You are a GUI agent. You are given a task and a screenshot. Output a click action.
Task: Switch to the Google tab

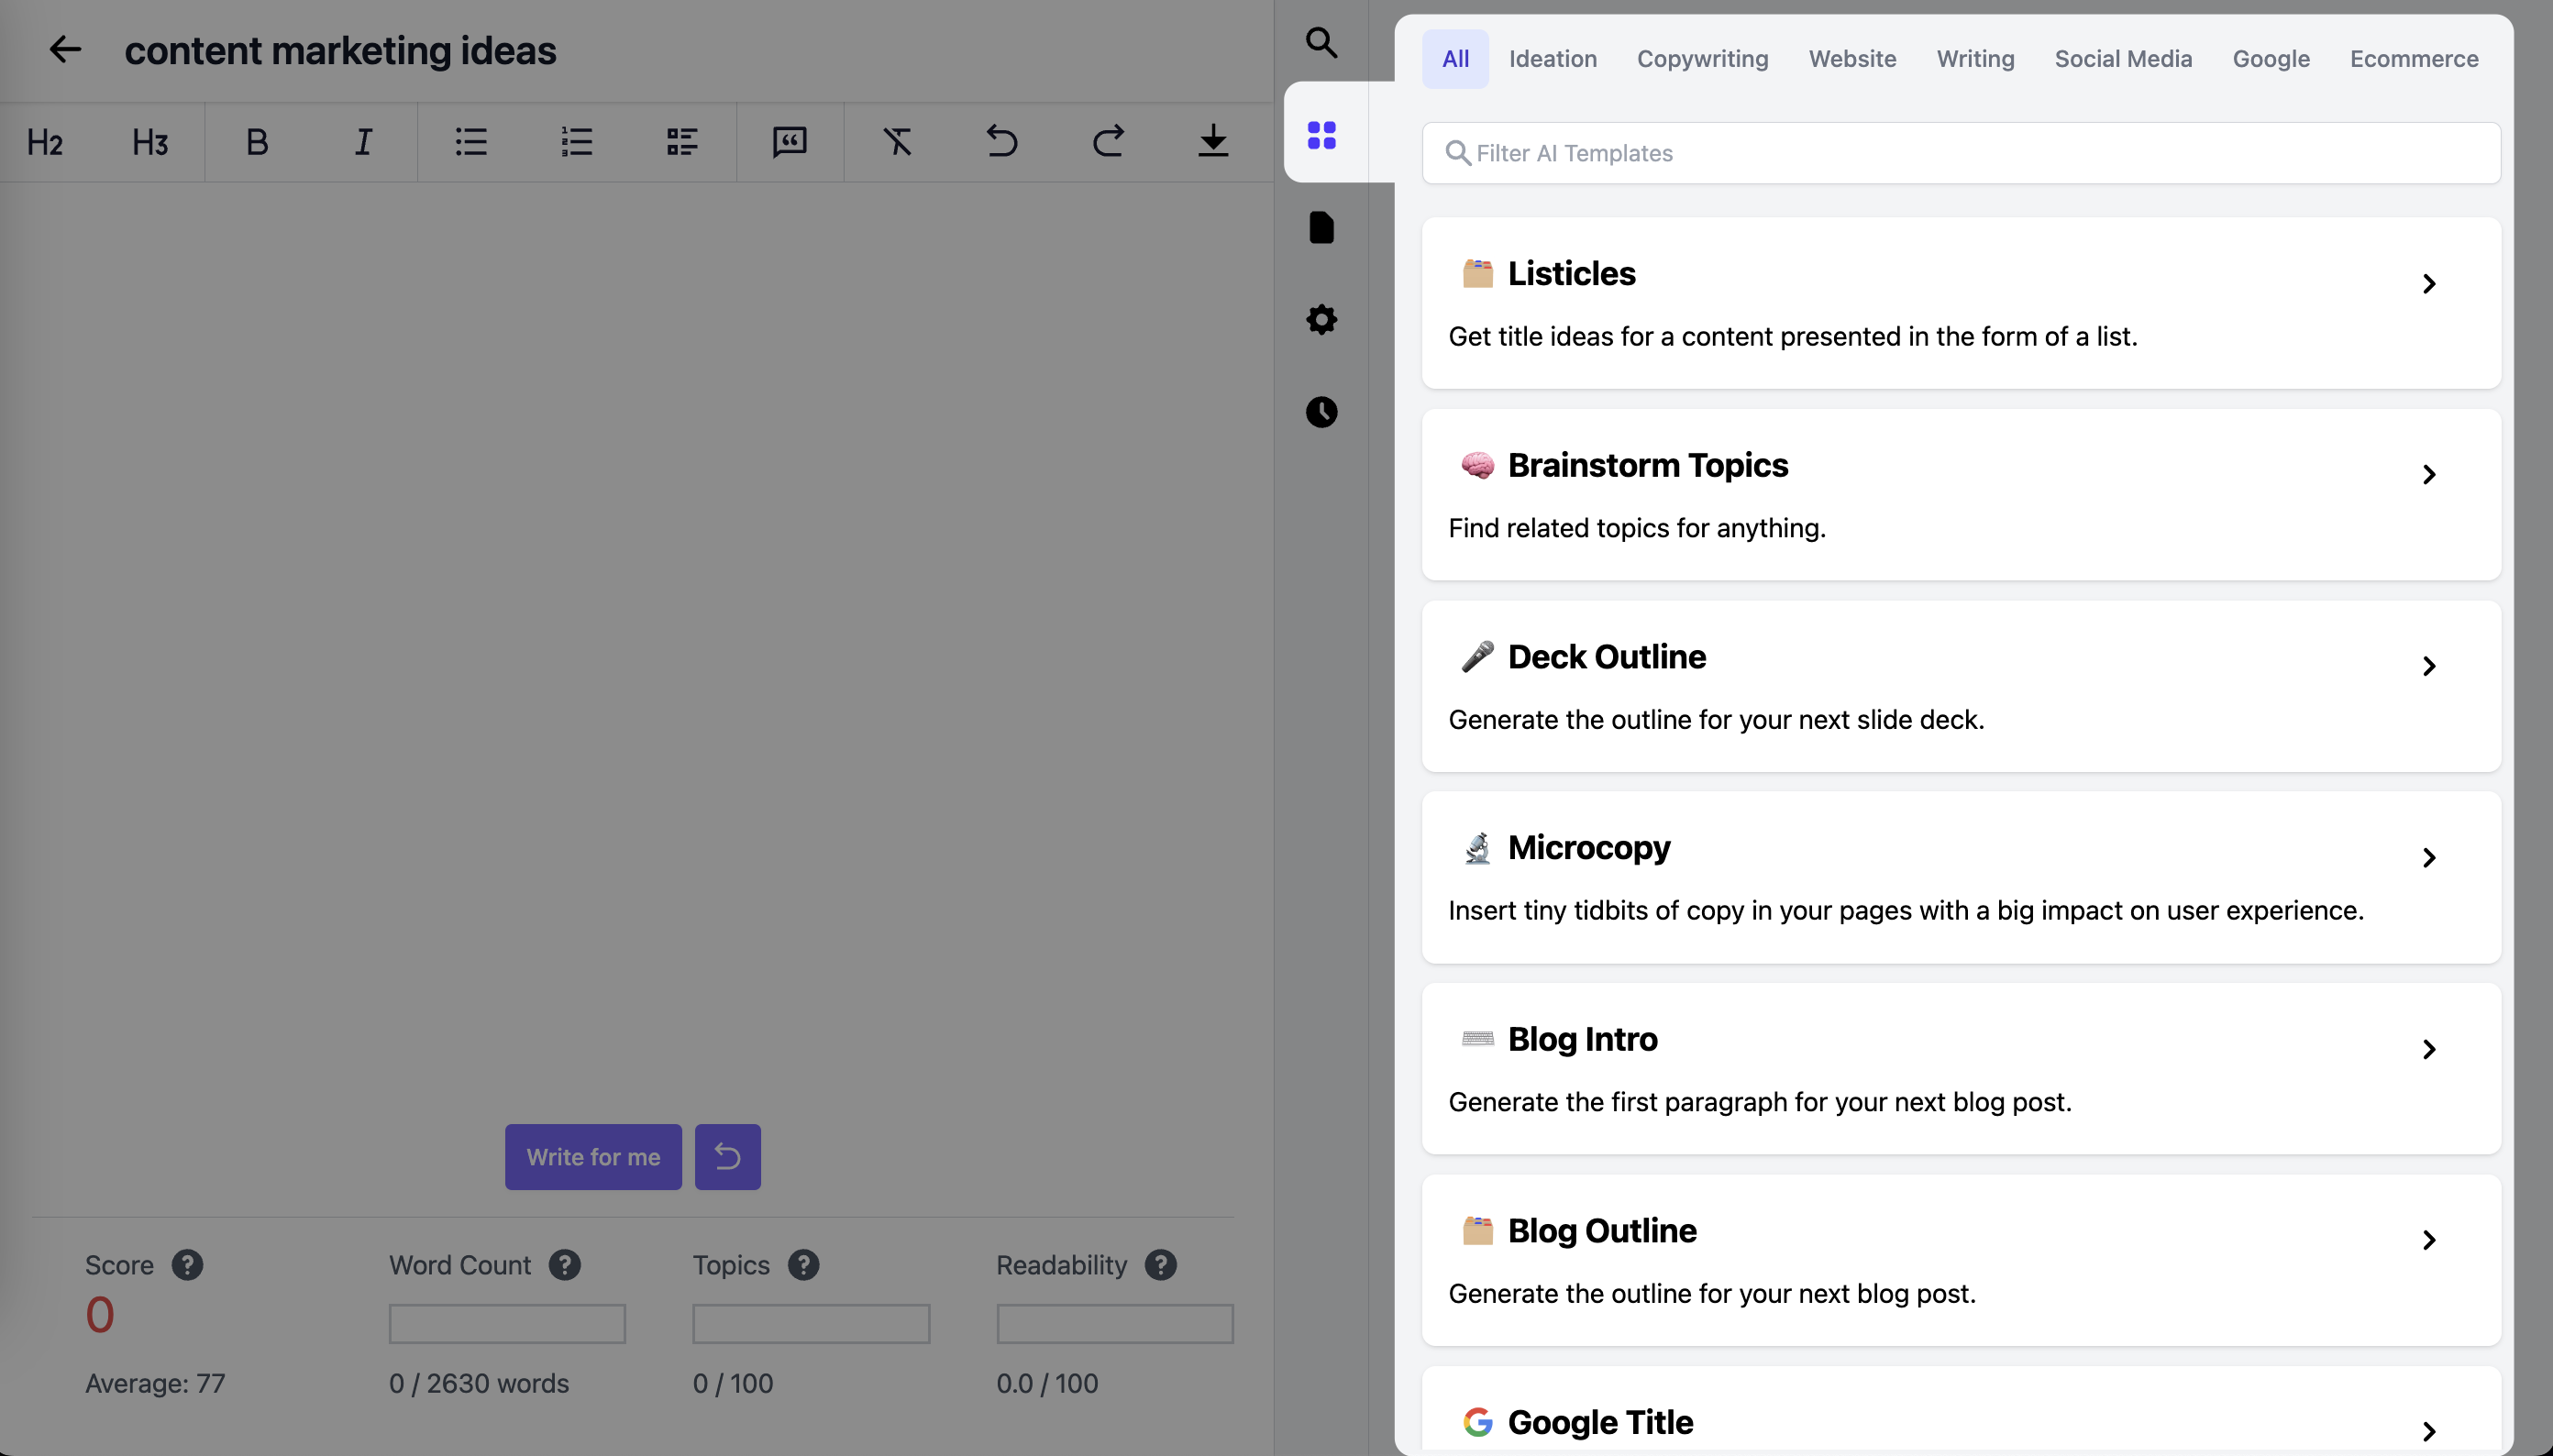point(2271,59)
